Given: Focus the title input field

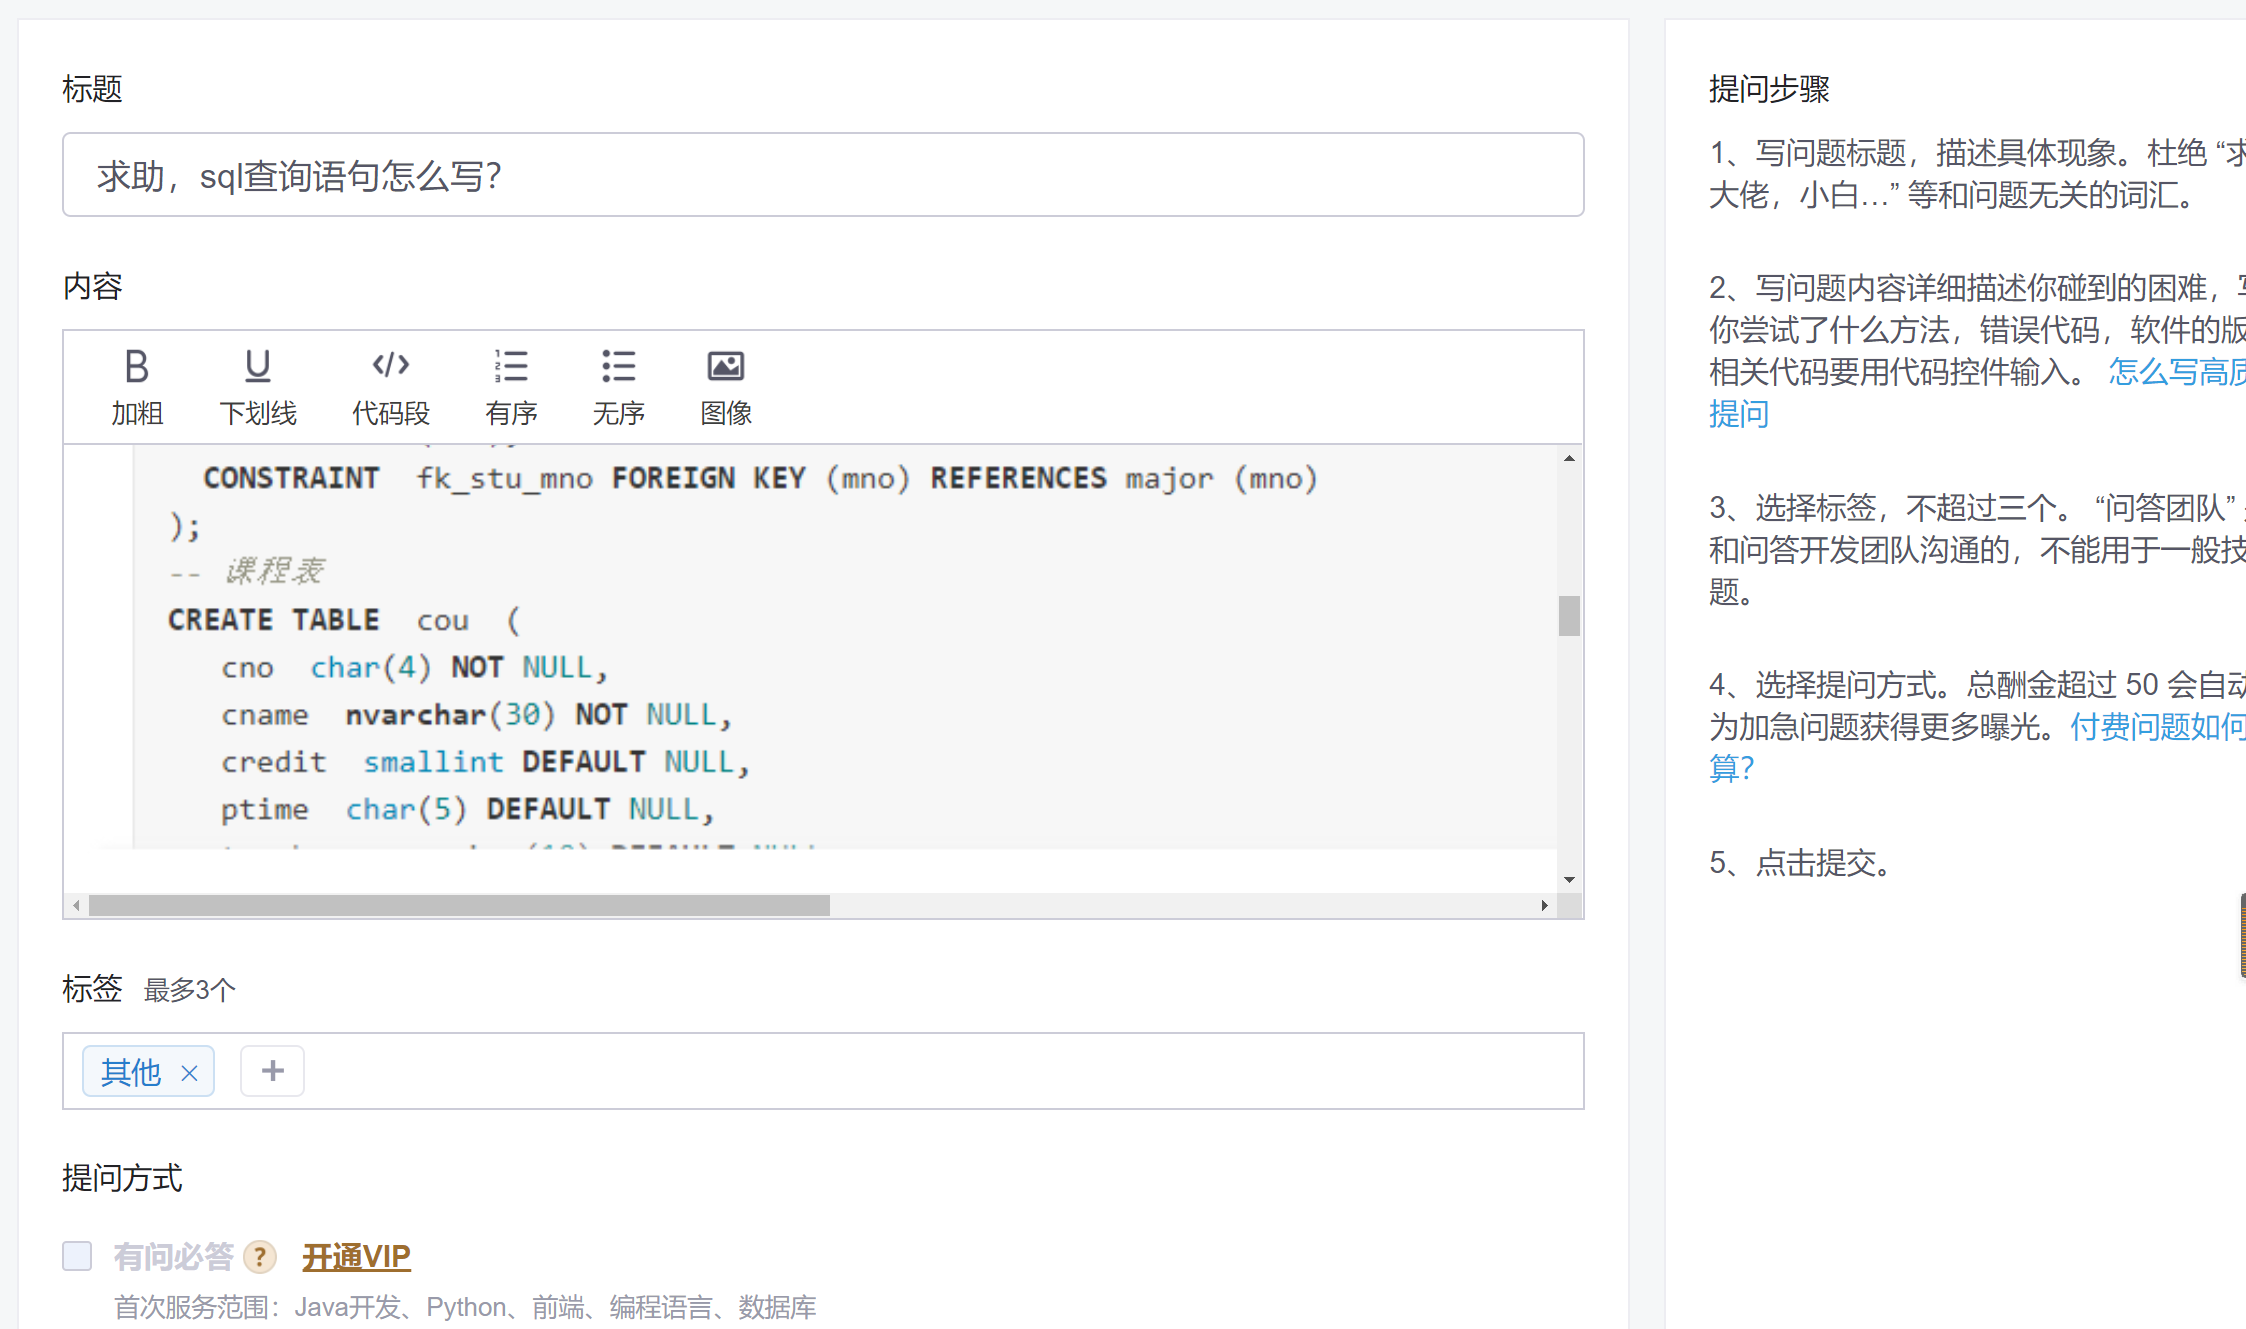Looking at the screenshot, I should point(823,175).
